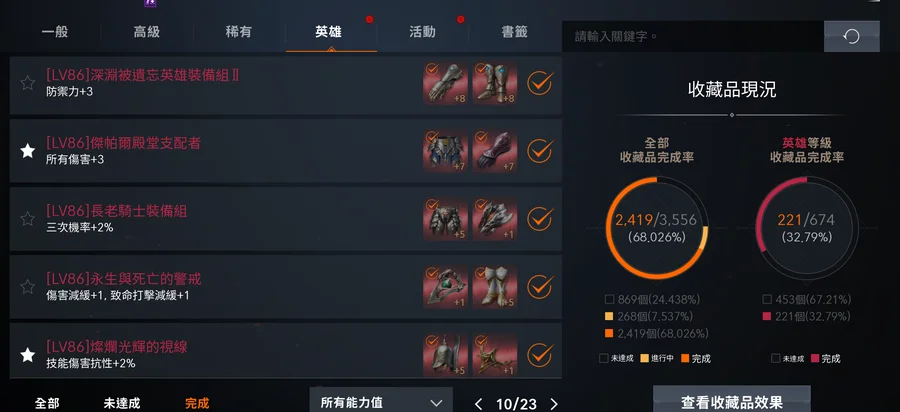Select gauntlet item icon in 深淵被遺忘英雄裝備組Ⅱ
Viewport: 900px width, 412px height.
[445, 84]
